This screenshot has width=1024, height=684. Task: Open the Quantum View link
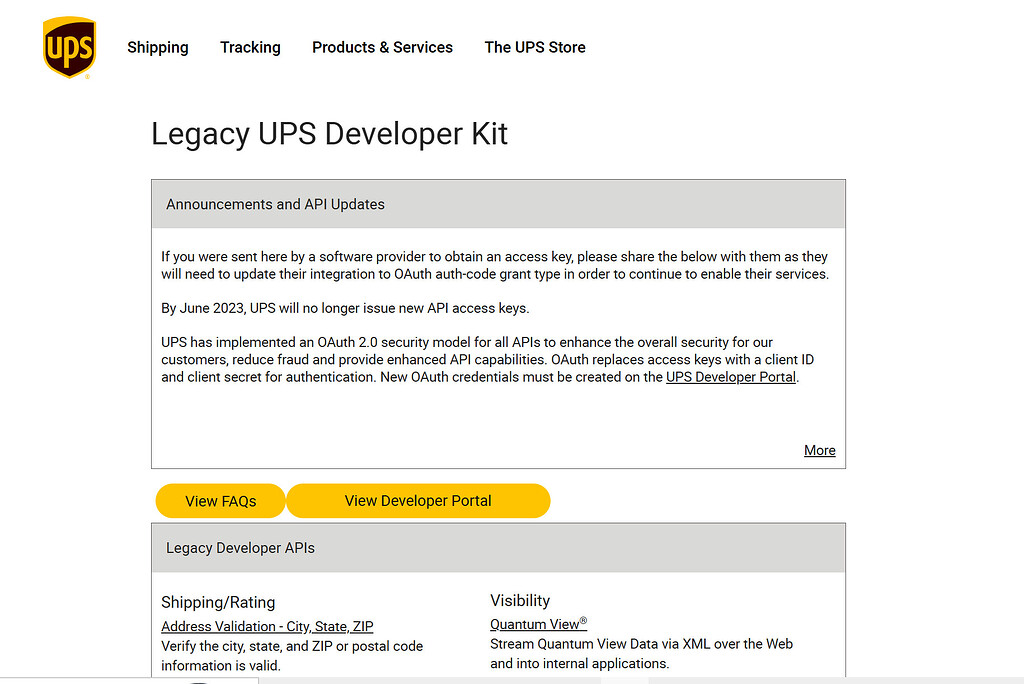pos(535,624)
